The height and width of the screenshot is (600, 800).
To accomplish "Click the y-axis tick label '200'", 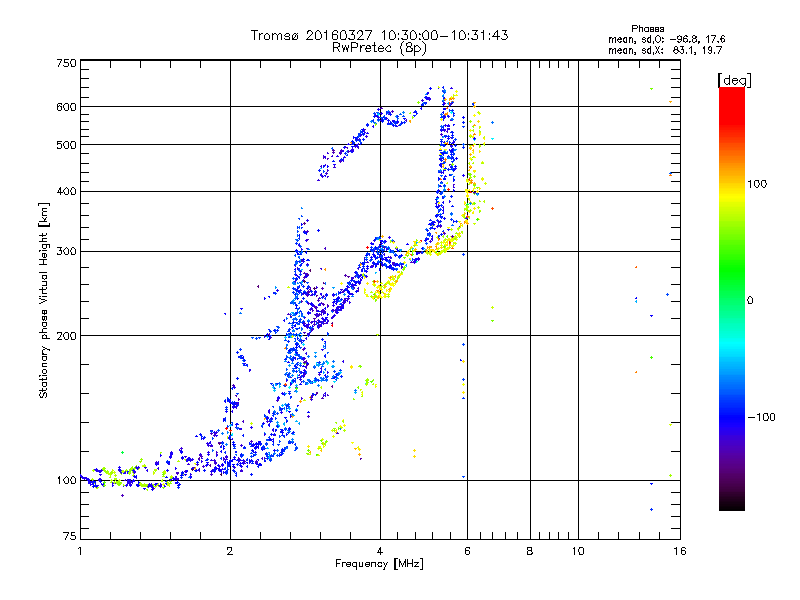I will click(66, 336).
